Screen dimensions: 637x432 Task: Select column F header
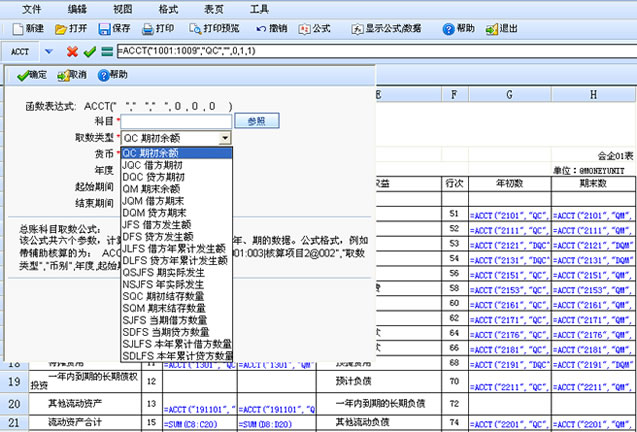tap(455, 95)
